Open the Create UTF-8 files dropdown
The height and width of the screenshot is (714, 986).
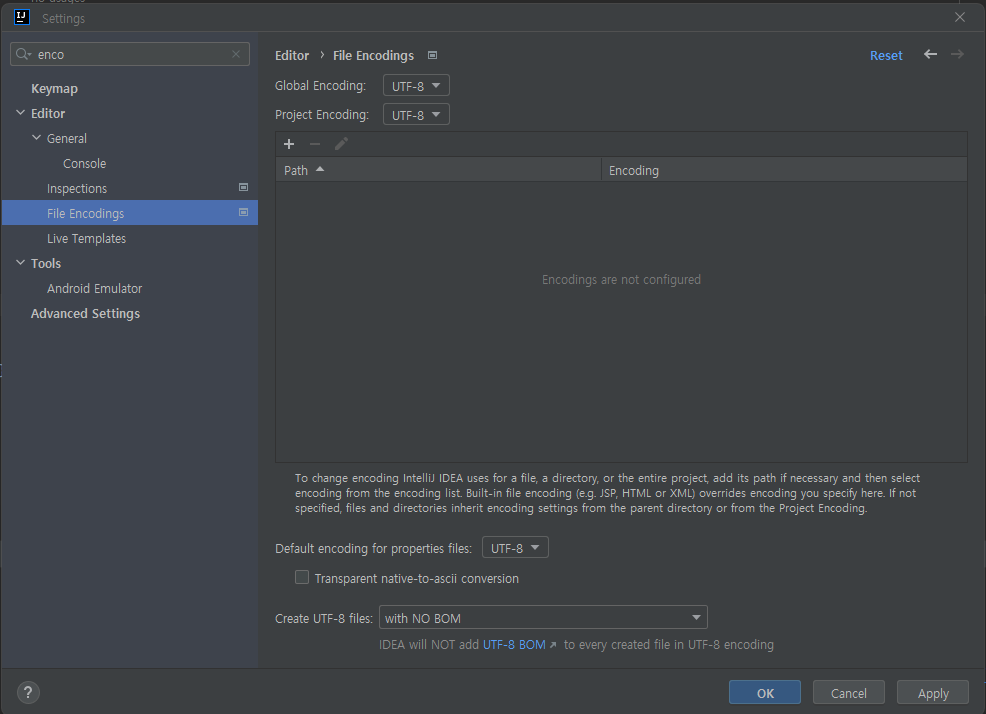[543, 617]
